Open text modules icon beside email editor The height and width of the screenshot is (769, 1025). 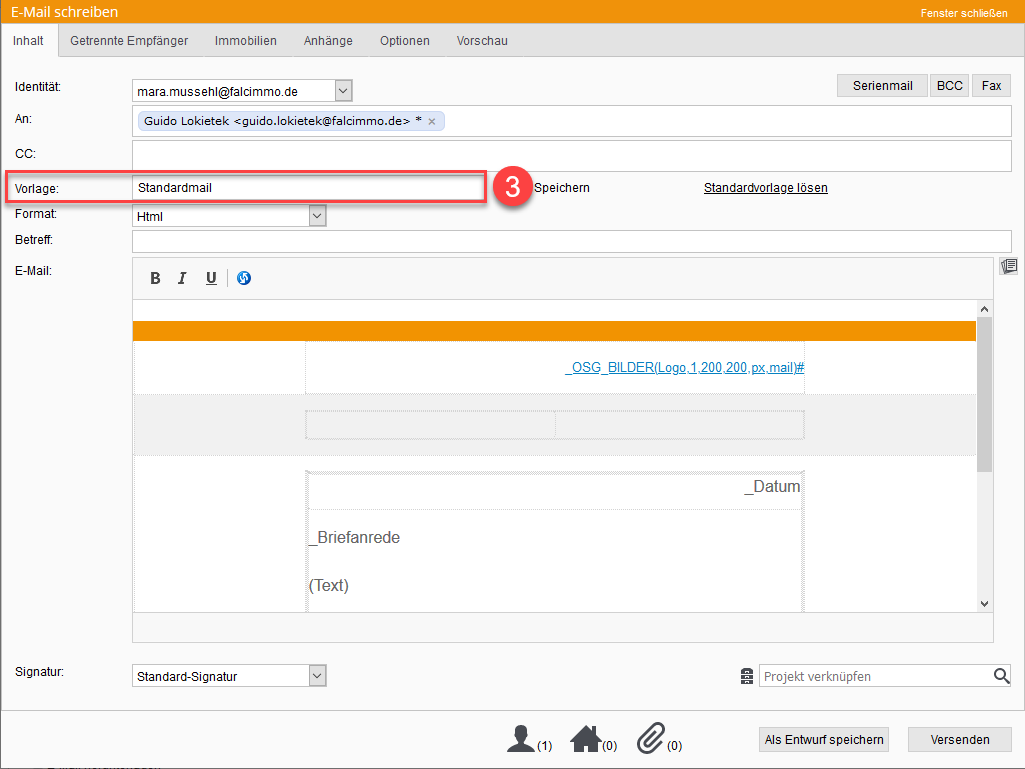(x=1009, y=266)
